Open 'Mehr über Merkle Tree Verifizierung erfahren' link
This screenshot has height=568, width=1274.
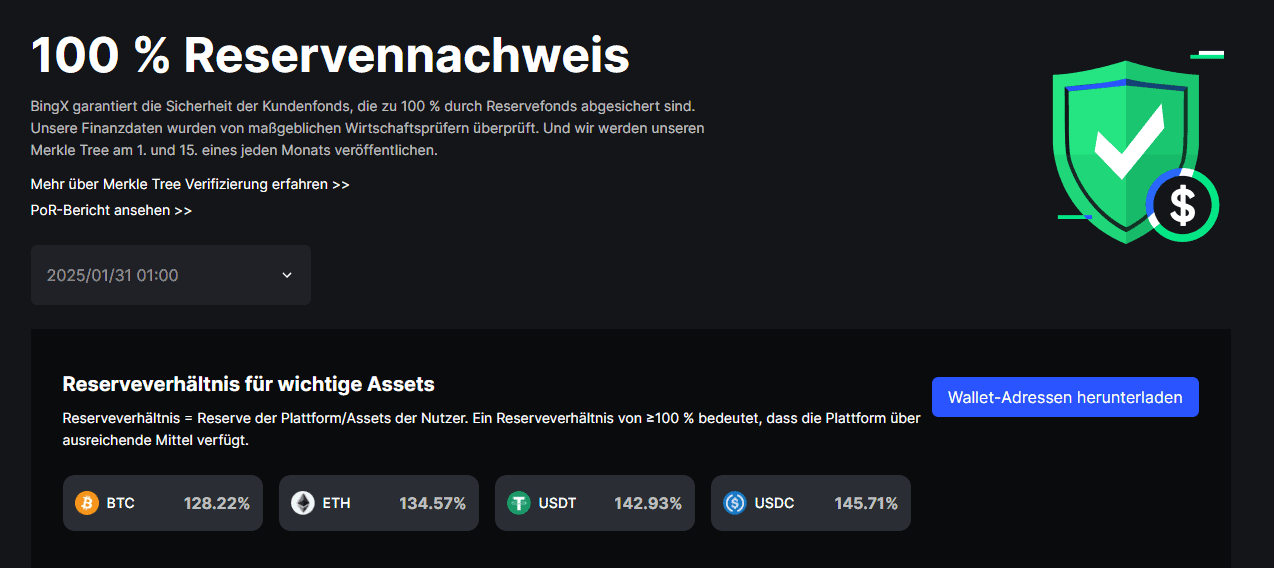pos(190,185)
